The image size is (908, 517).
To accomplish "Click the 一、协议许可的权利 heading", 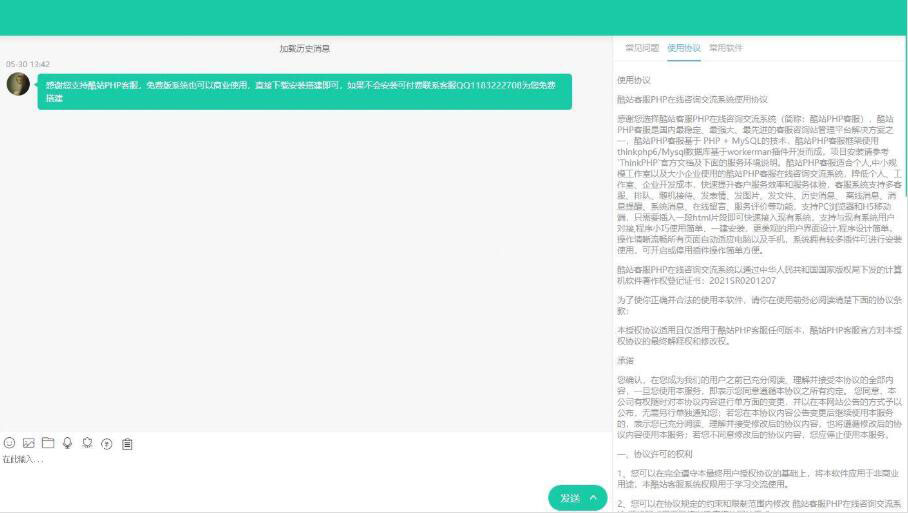I will pyautogui.click(x=654, y=454).
